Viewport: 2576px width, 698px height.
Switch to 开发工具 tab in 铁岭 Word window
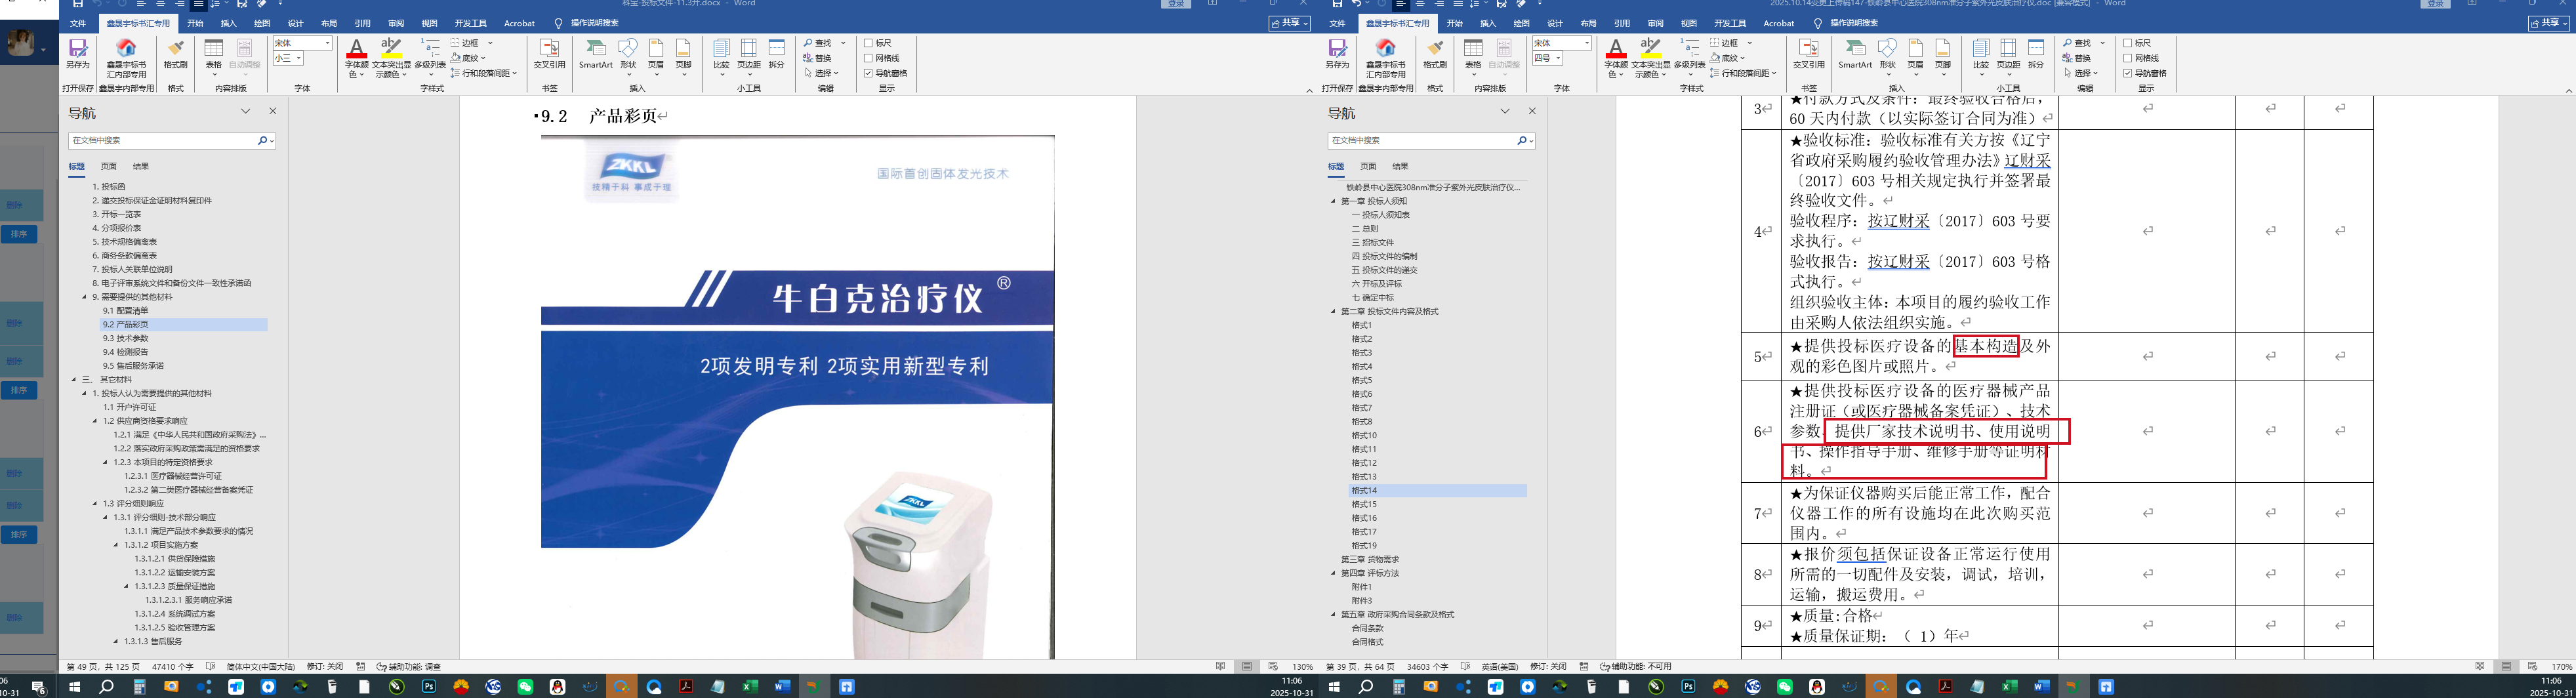(x=1730, y=23)
